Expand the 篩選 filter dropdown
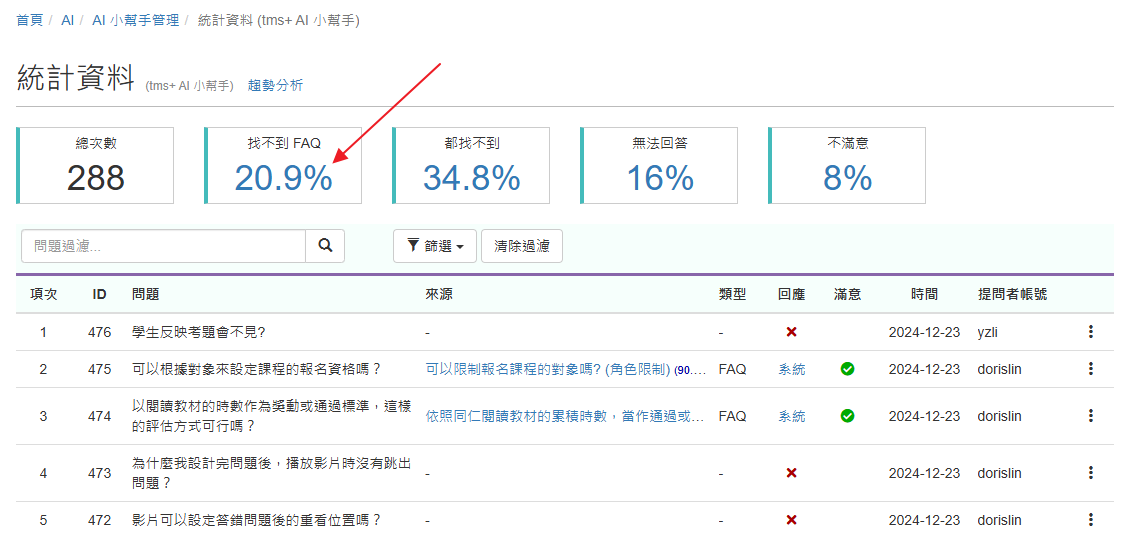 click(x=434, y=246)
